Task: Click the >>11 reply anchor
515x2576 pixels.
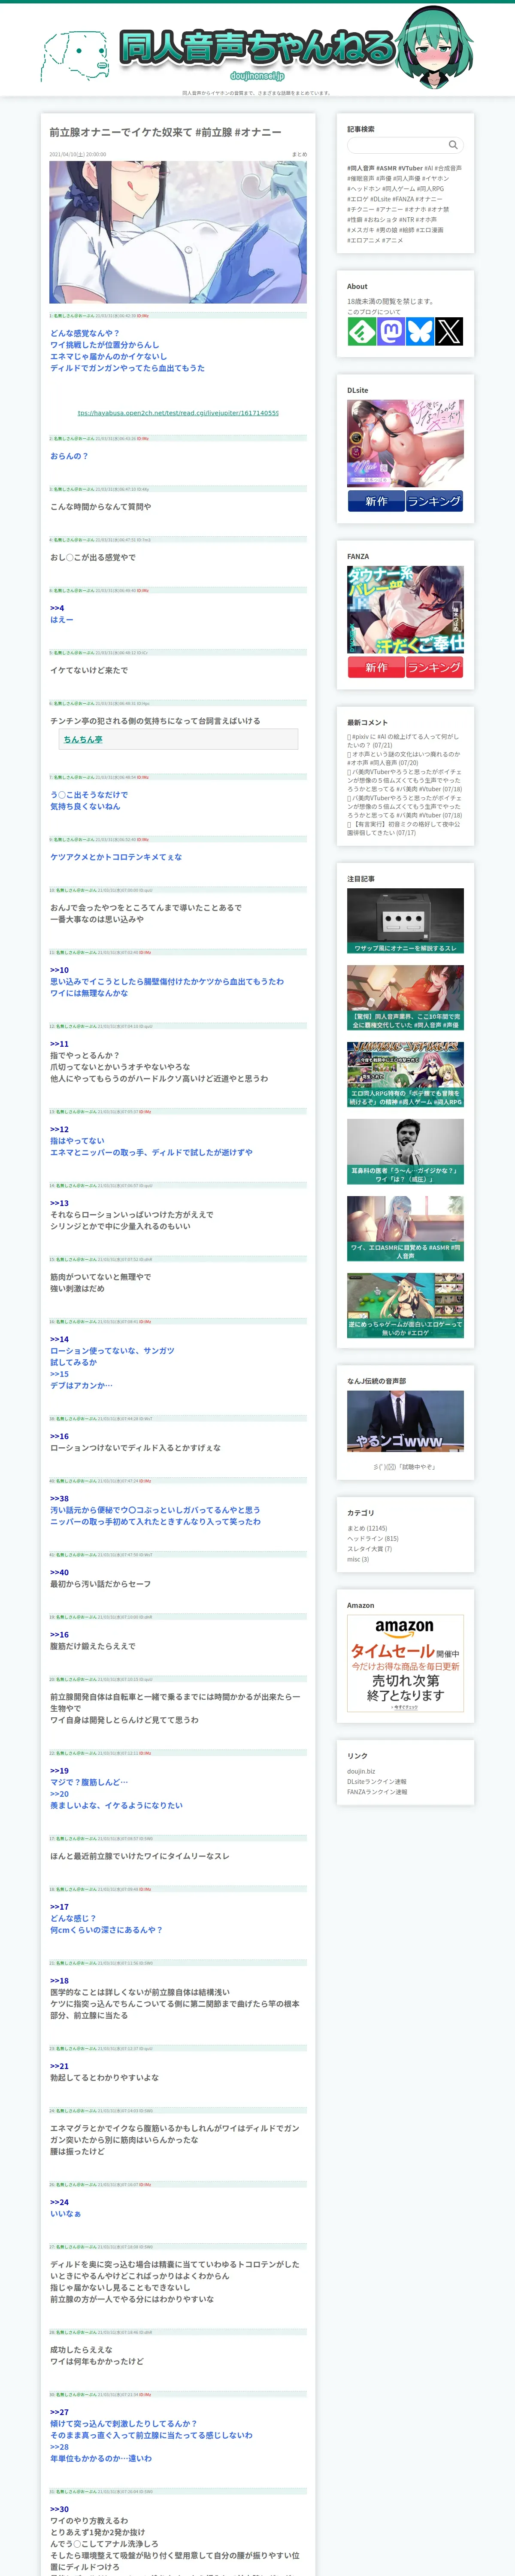Action: 60,1044
